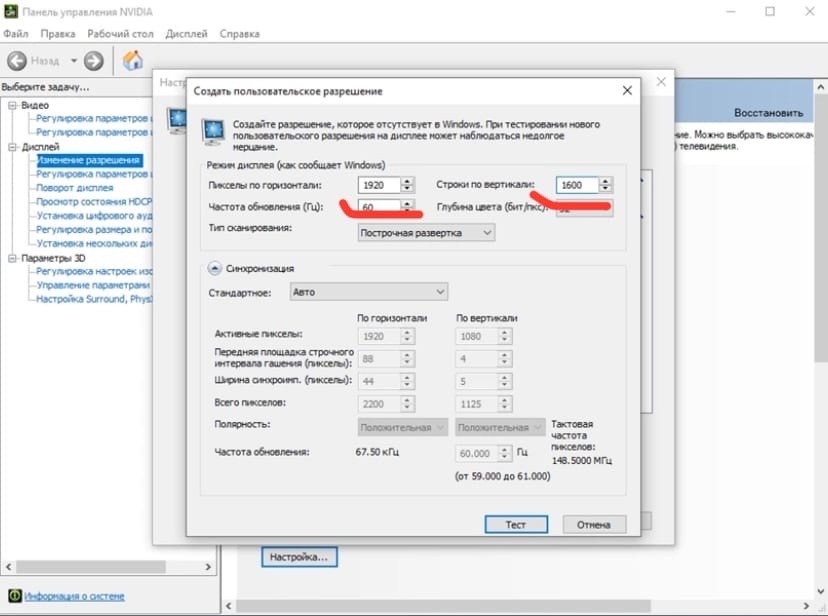Screen dimensions: 828x616
Task: Open the Информация о системе link
Action: coord(74,596)
